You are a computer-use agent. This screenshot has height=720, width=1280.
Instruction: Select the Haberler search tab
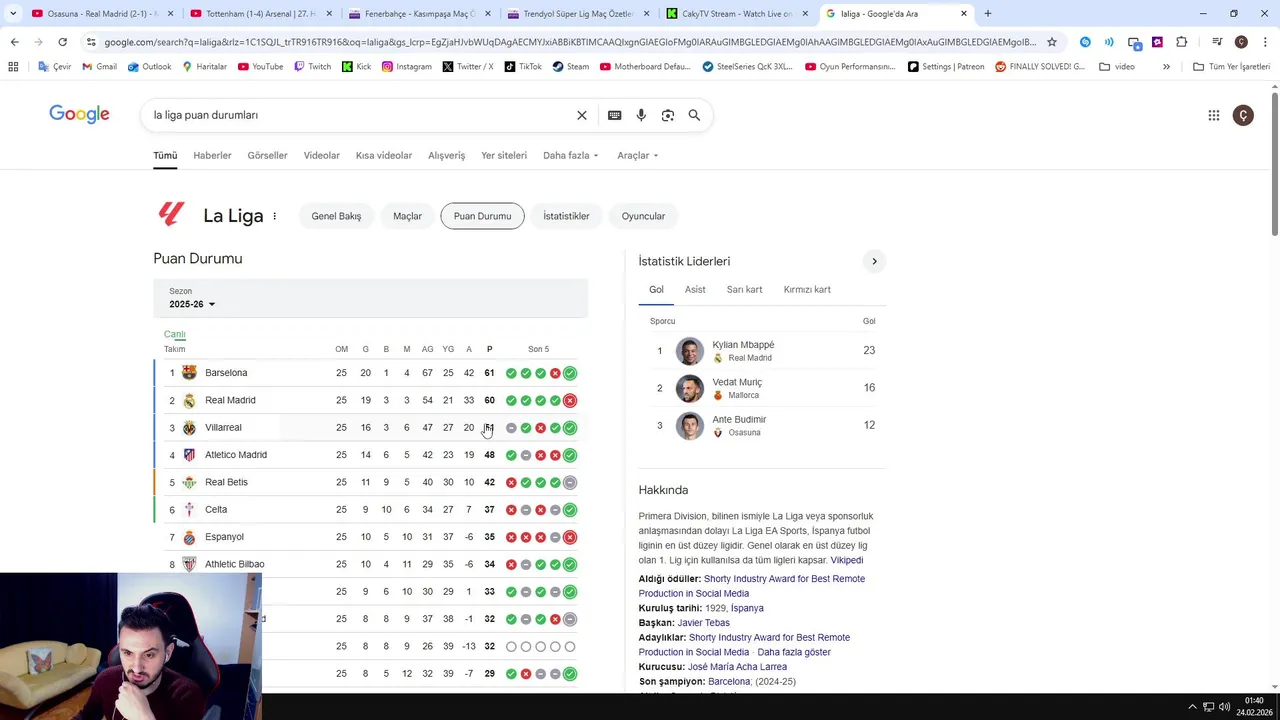(x=212, y=155)
